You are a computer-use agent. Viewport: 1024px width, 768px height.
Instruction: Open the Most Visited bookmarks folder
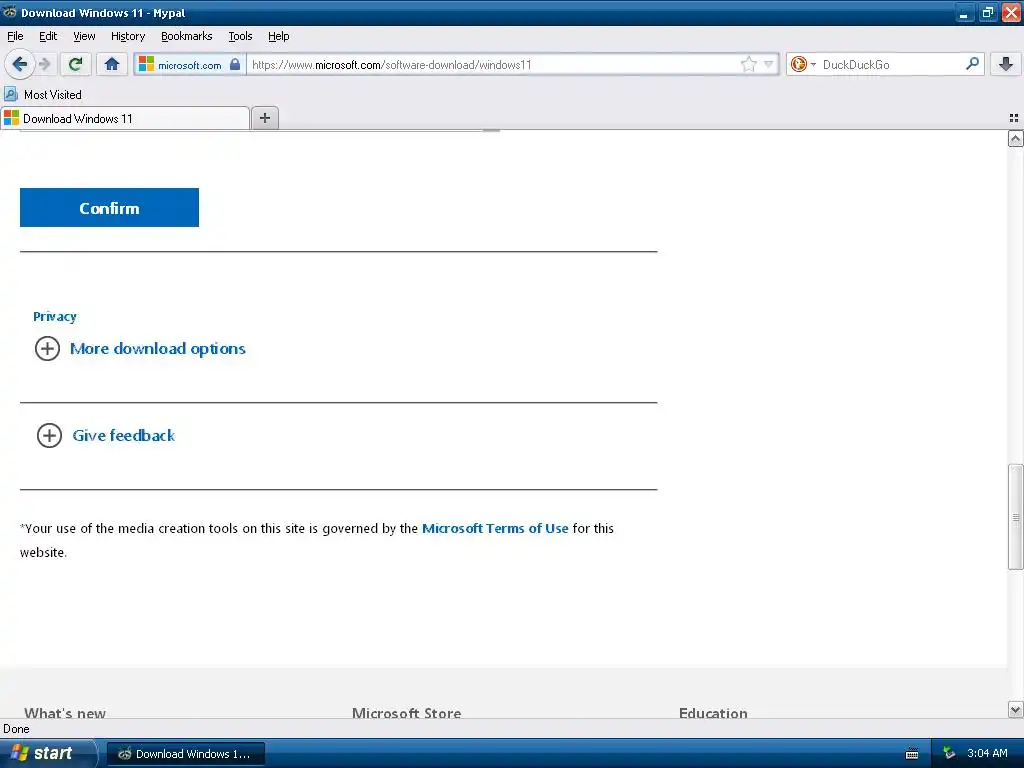click(x=43, y=95)
